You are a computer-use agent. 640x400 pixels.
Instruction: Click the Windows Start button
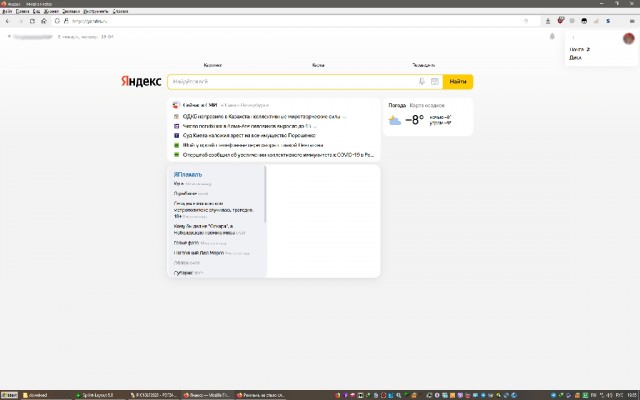tap(9, 395)
